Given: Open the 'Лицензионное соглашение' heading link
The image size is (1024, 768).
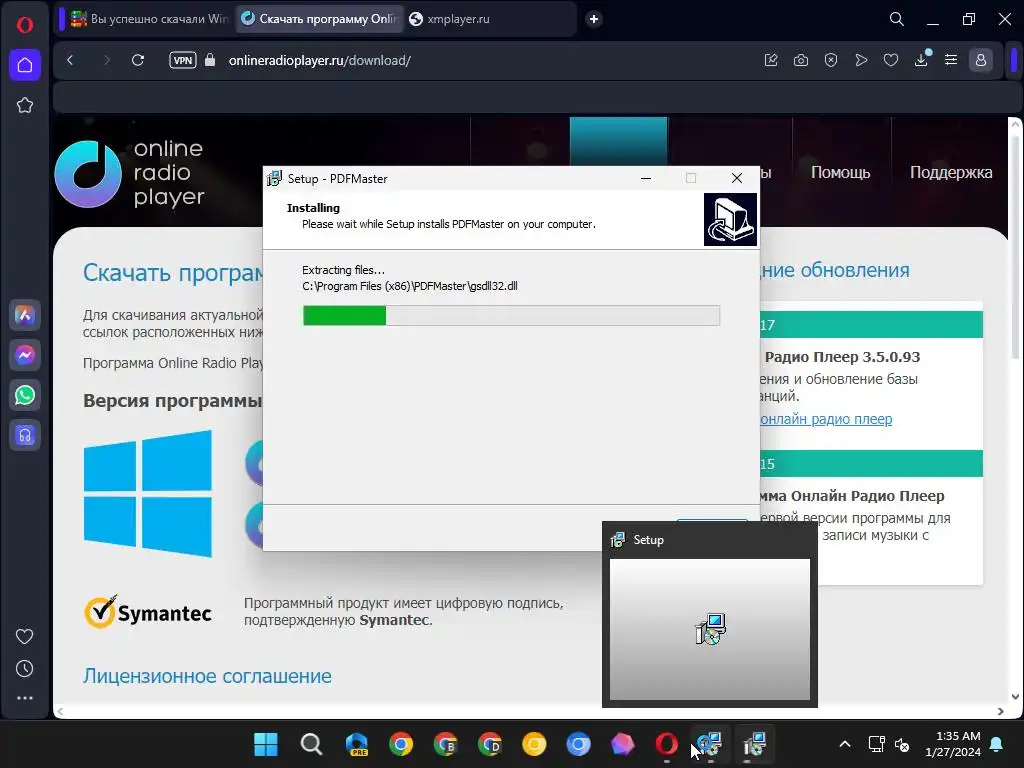Looking at the screenshot, I should [x=207, y=676].
